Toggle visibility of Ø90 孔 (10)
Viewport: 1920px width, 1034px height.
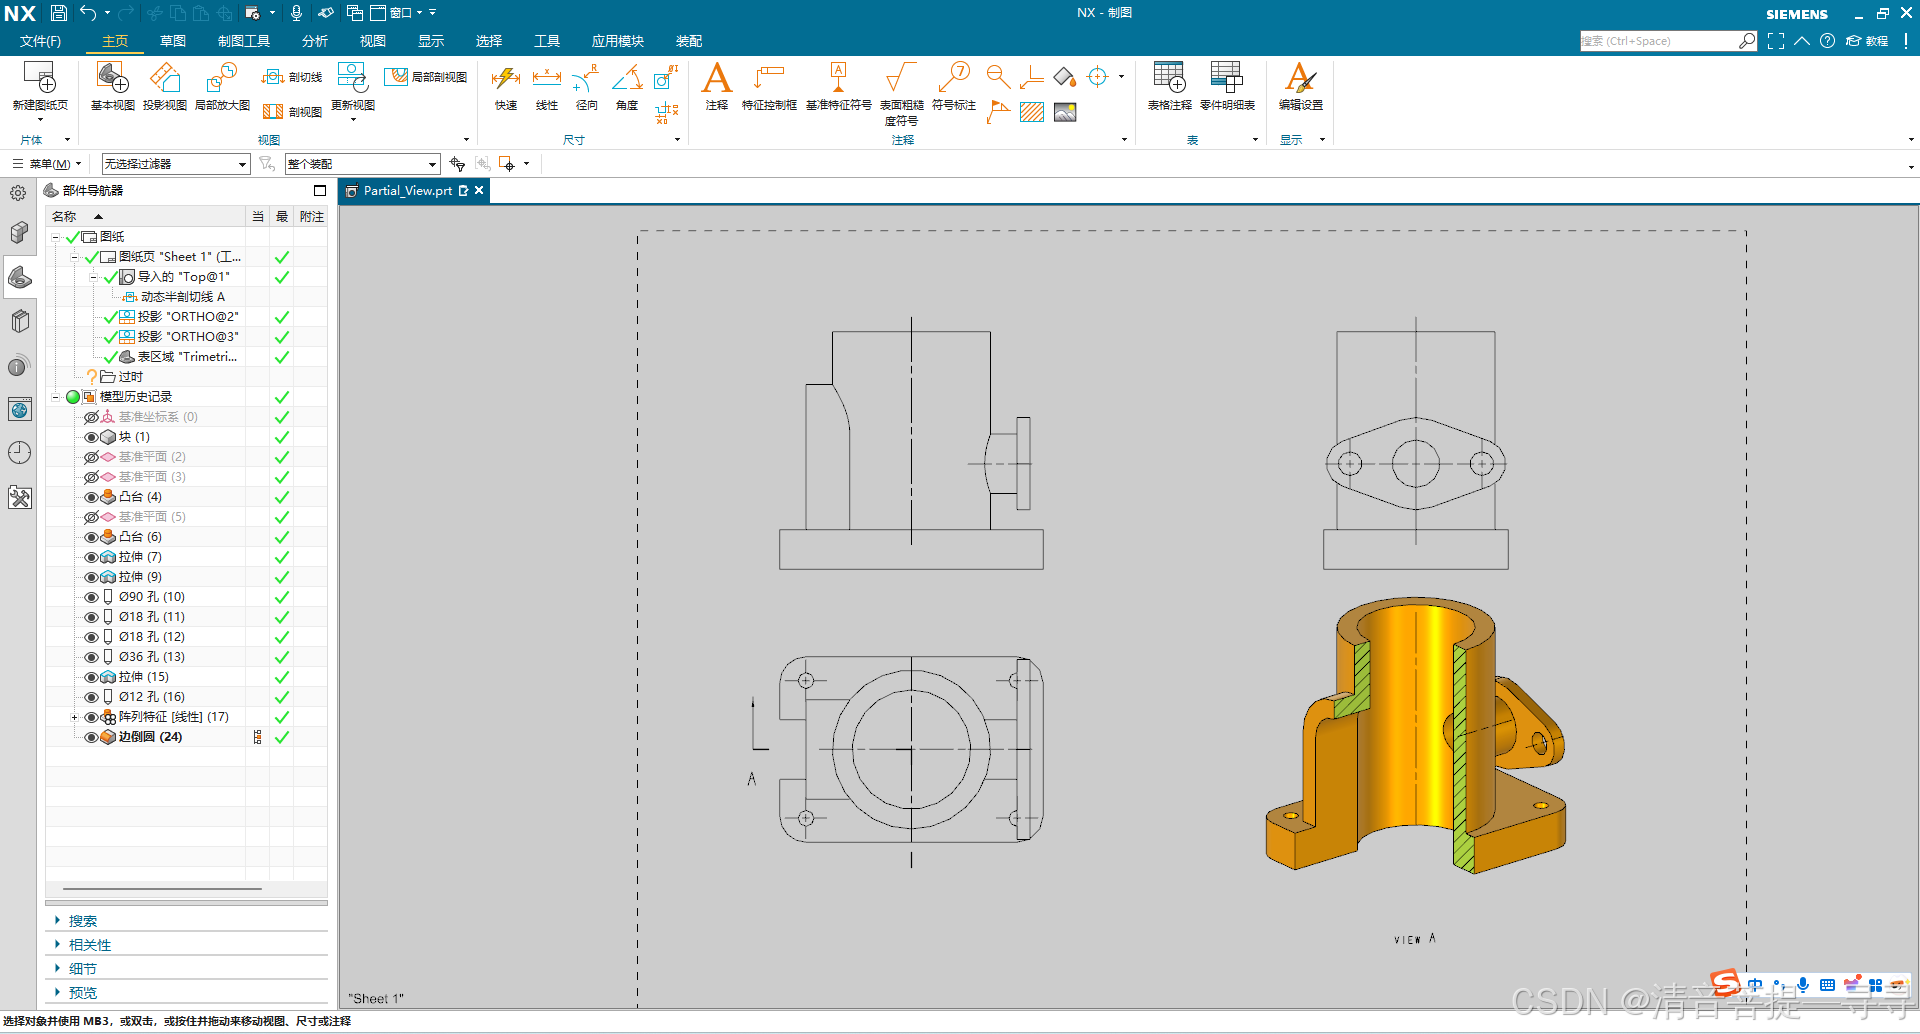(x=91, y=597)
